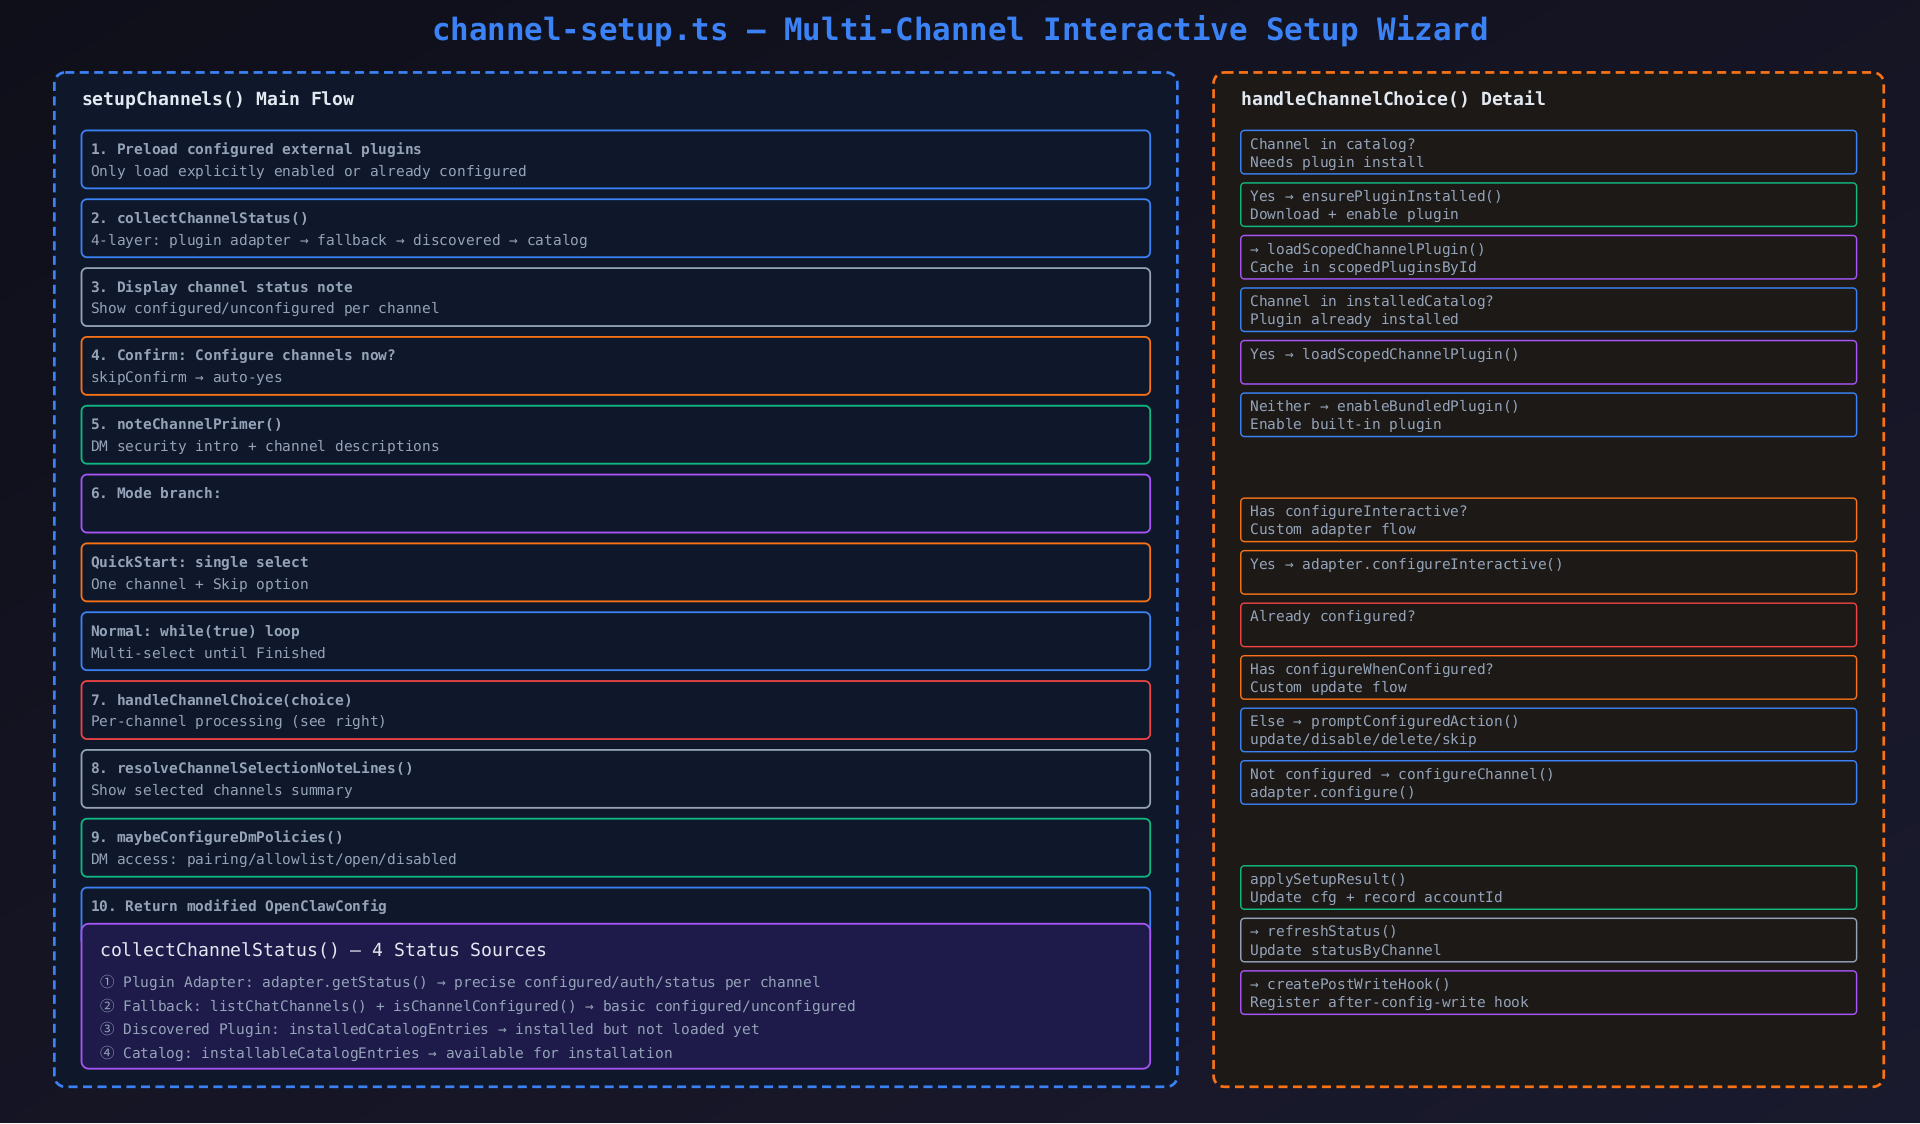
Task: Select 'Normal: while(true) loop' box
Action: click(x=615, y=641)
